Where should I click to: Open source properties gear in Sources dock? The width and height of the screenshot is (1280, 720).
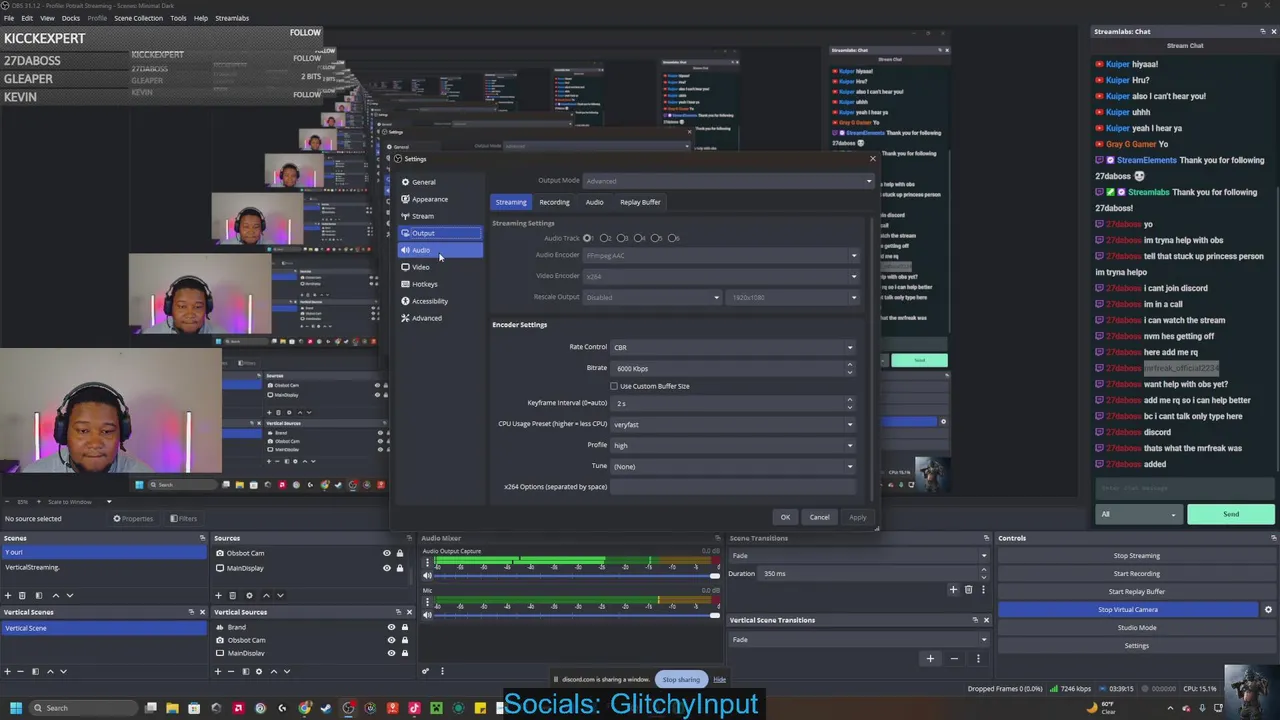tap(249, 595)
